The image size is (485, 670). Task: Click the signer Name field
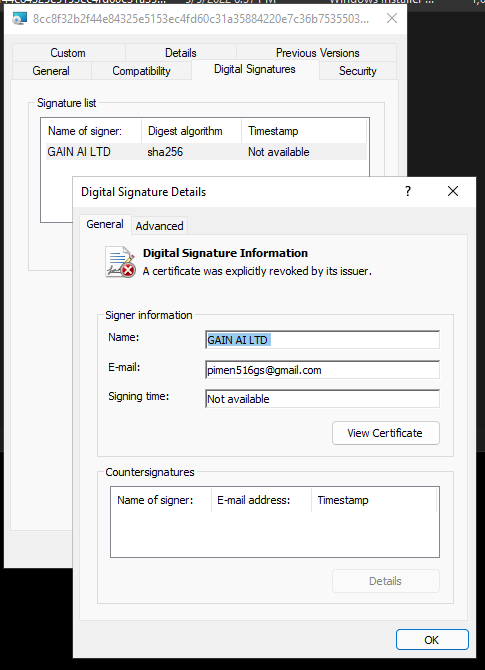coord(323,340)
